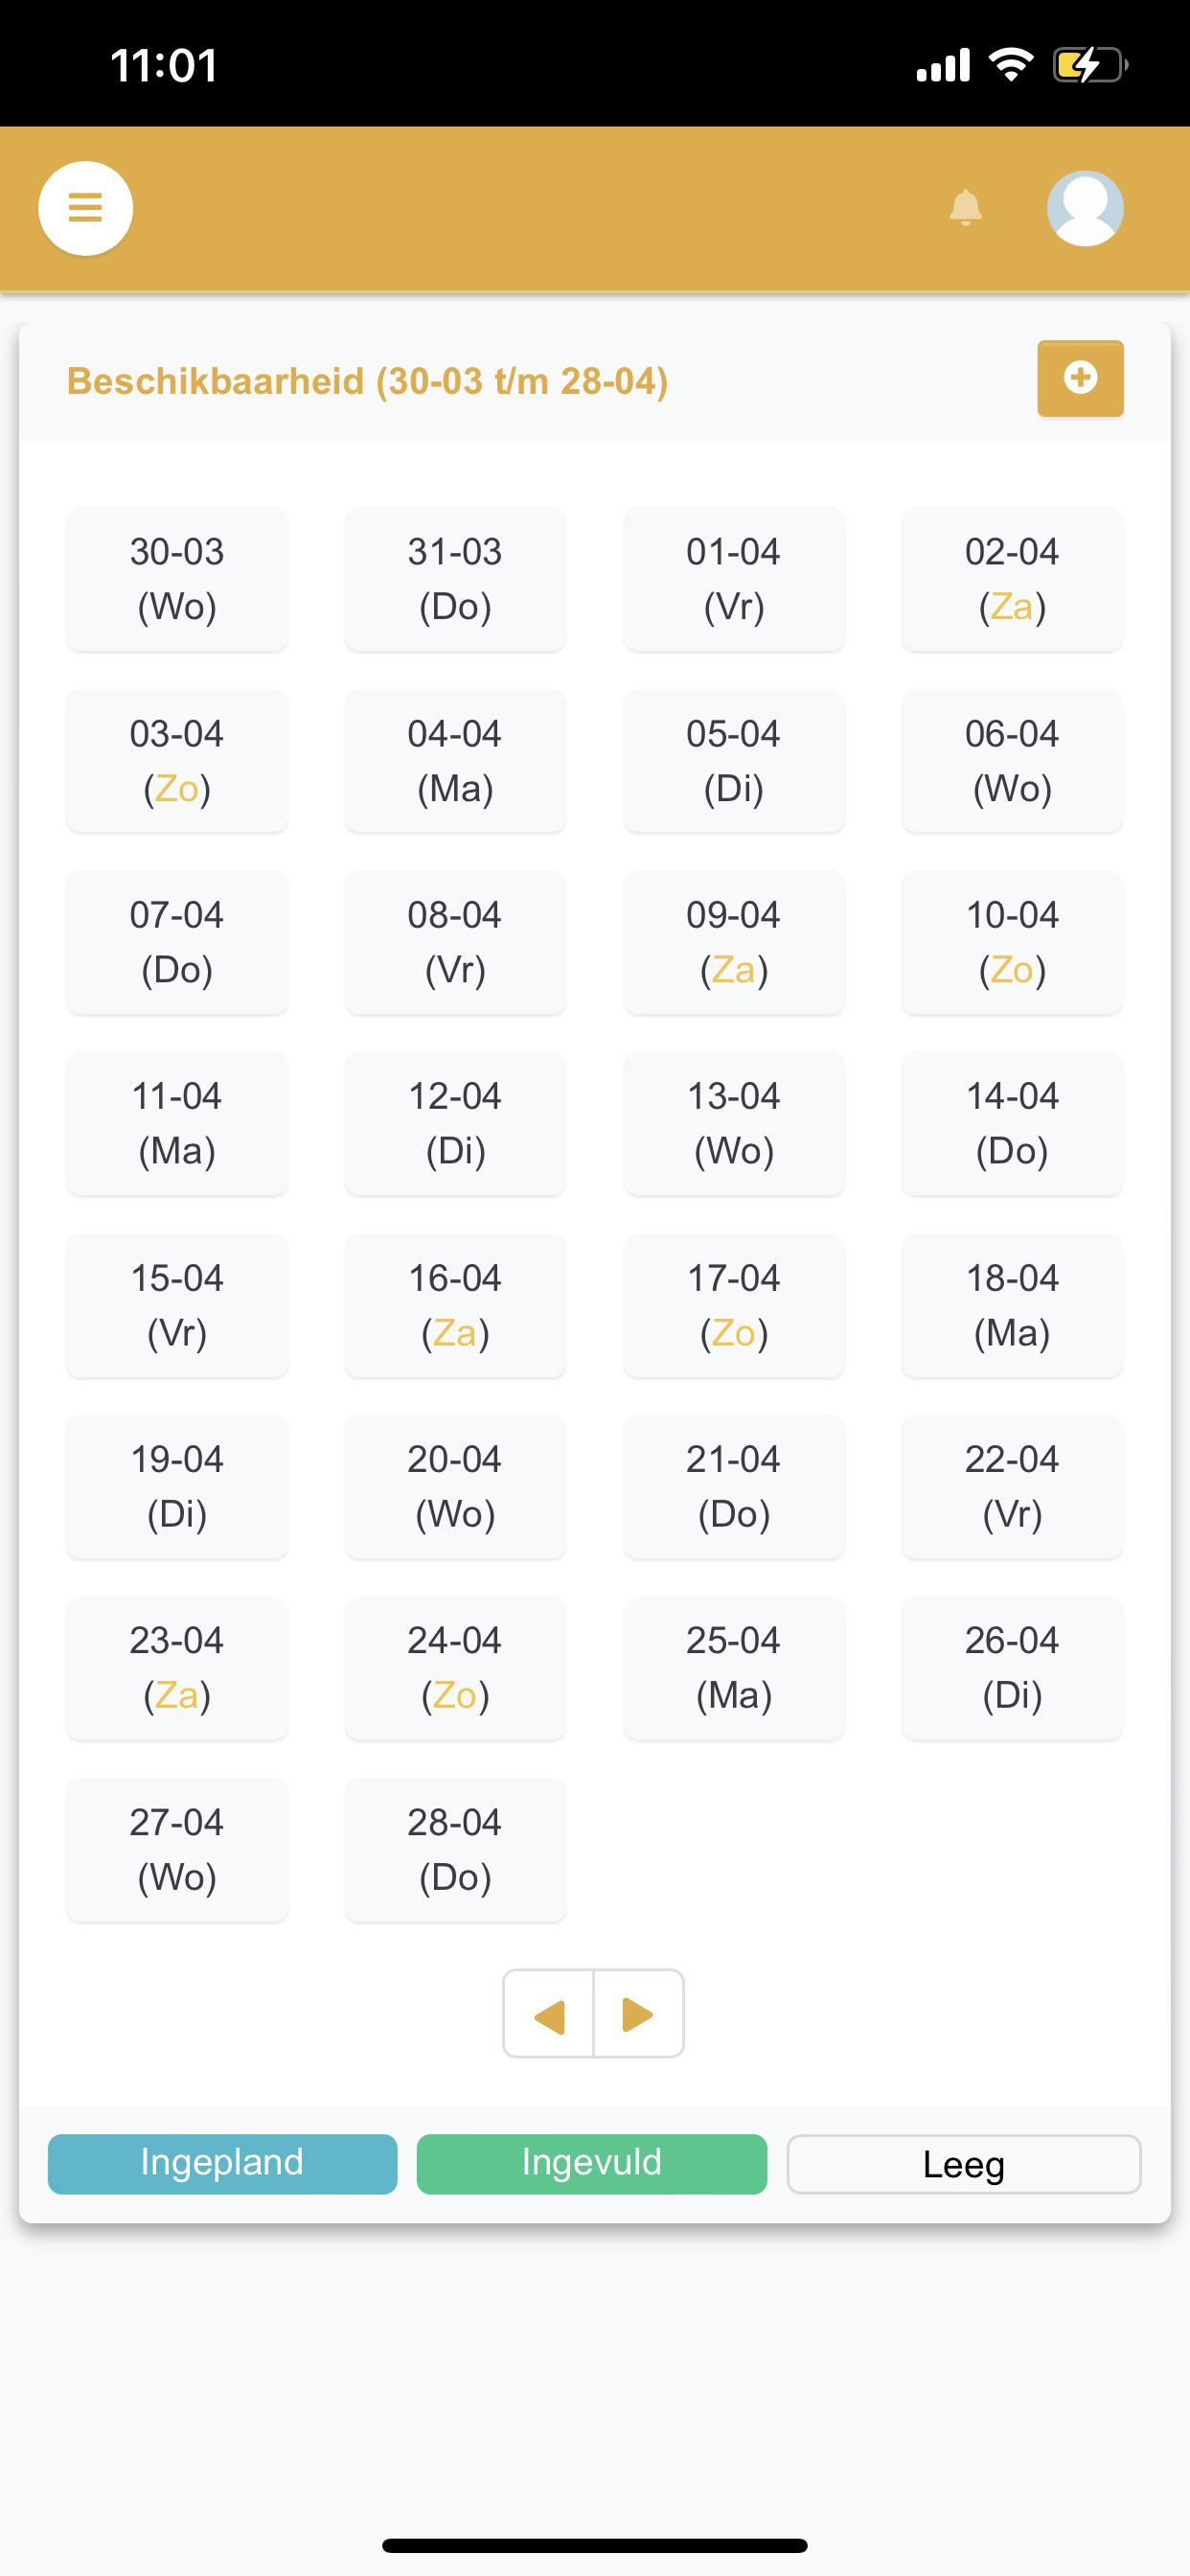
Task: Choose the 23-04 (Za) day tile
Action: [x=177, y=1668]
